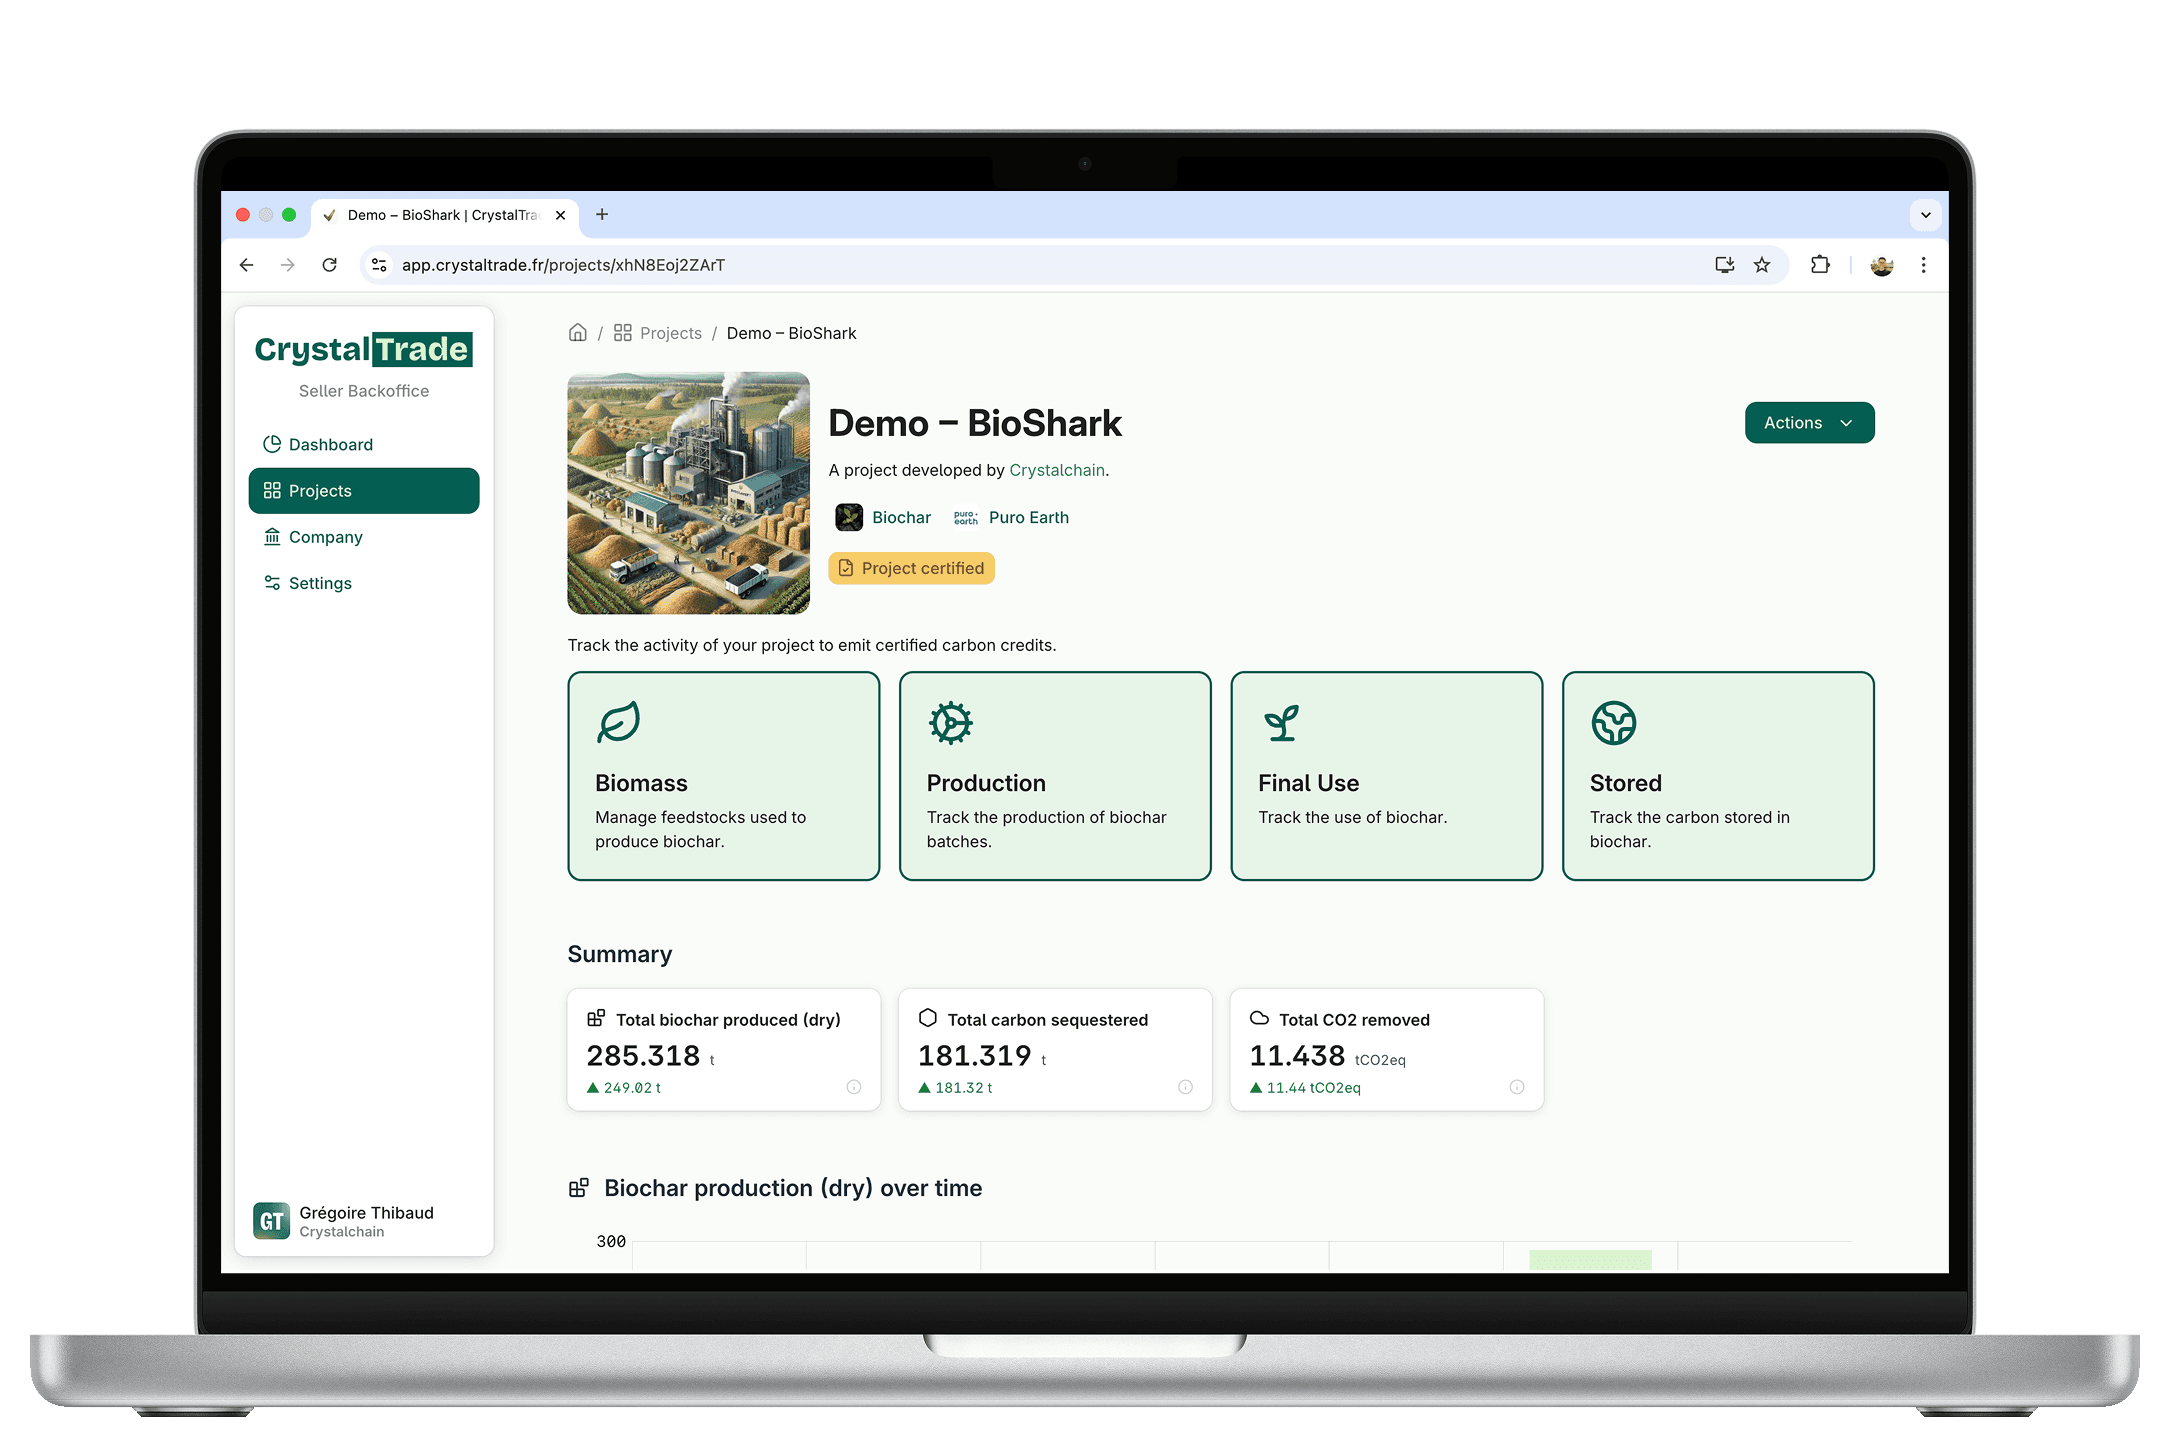Image resolution: width=2170 pixels, height=1430 pixels.
Task: Click the Project certified badge
Action: 911,568
